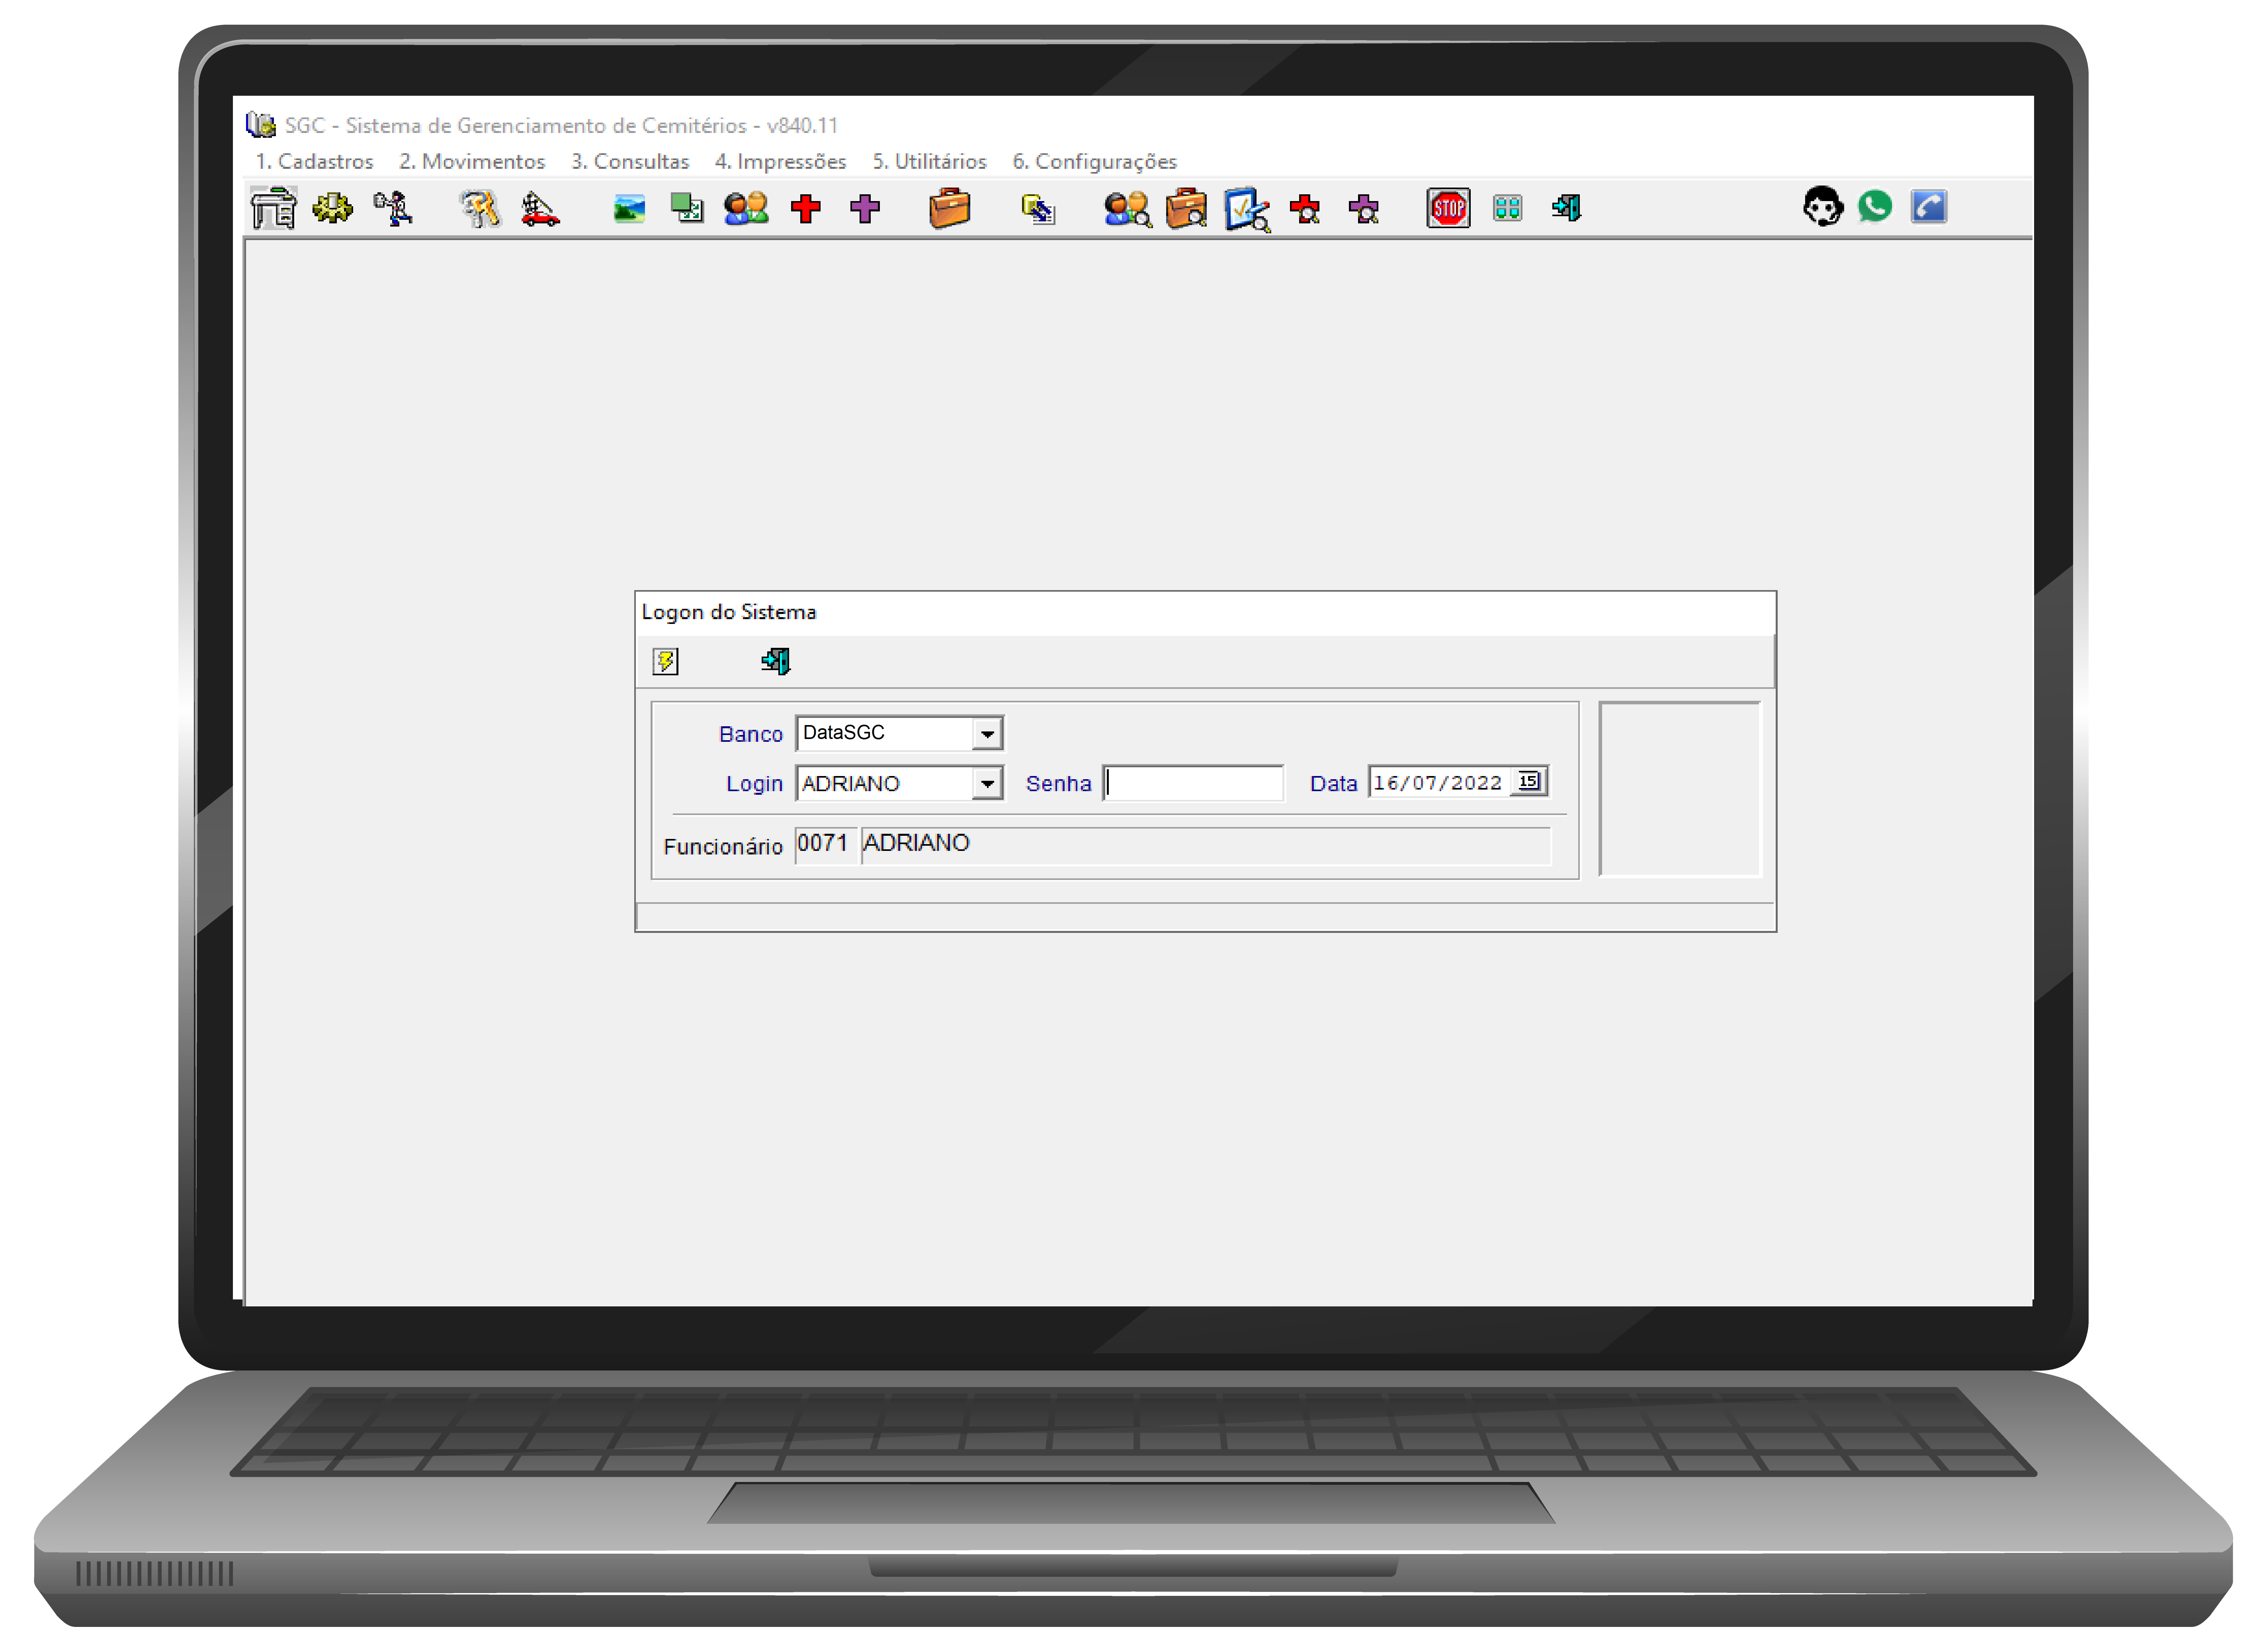Click the checklist search icon with pen
The image size is (2267, 1652).
click(x=1247, y=209)
